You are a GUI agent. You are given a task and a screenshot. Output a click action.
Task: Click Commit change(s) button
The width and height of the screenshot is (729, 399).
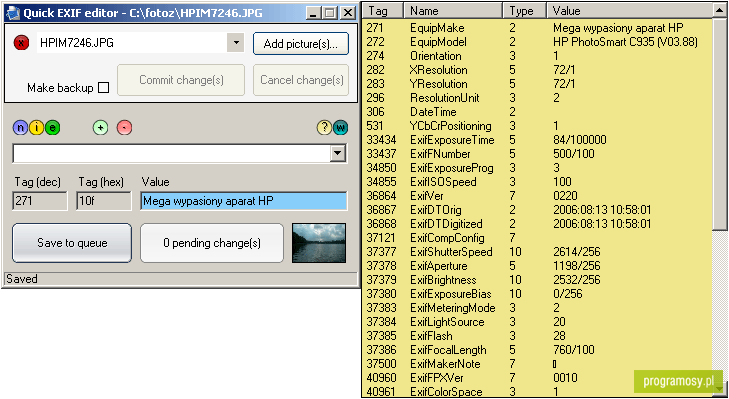point(181,80)
